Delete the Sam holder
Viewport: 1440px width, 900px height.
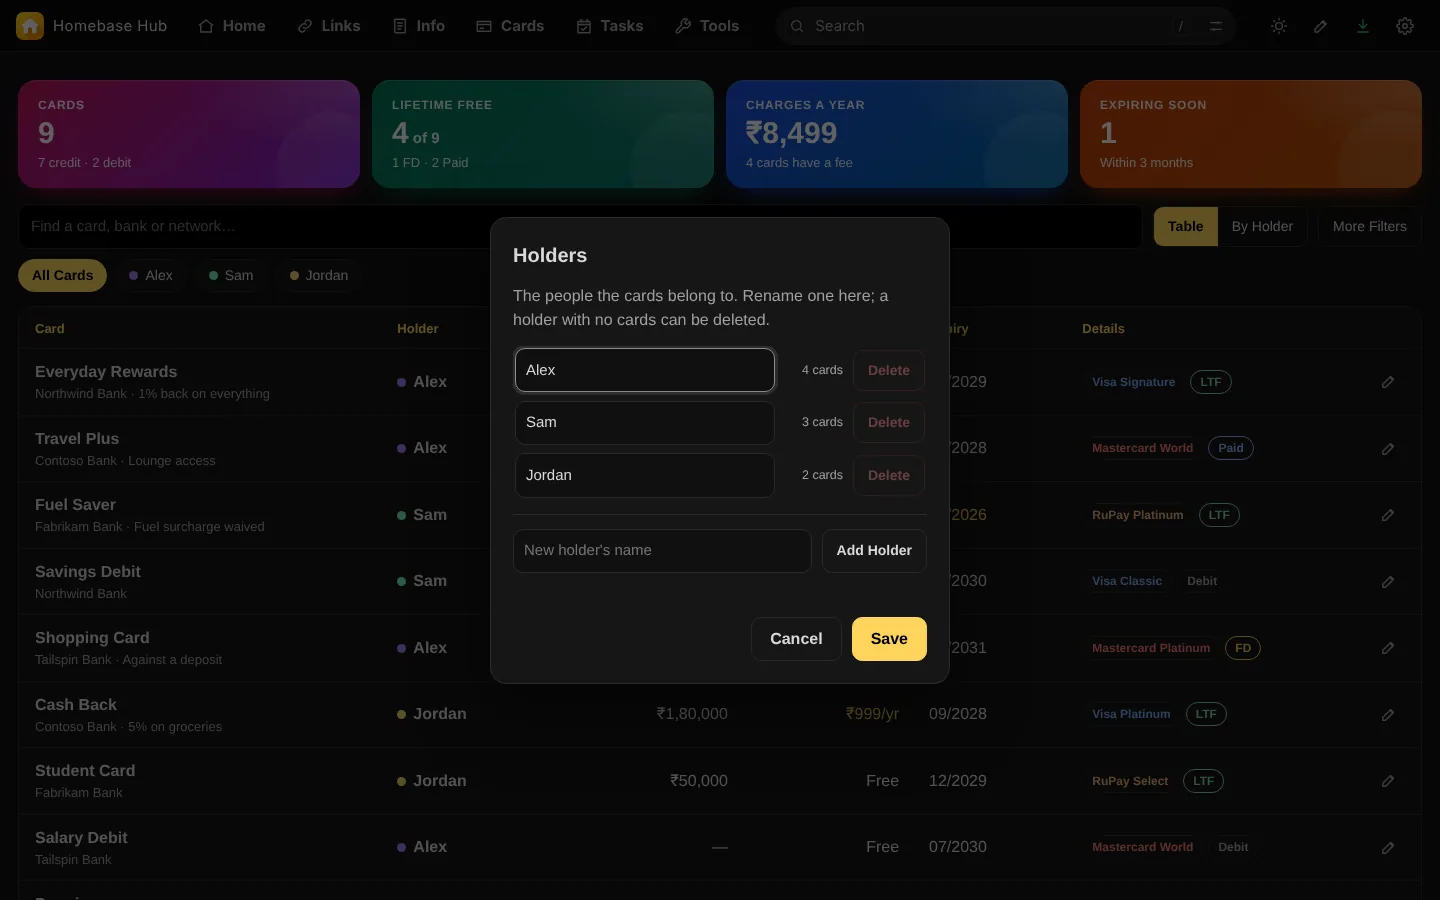tap(889, 423)
